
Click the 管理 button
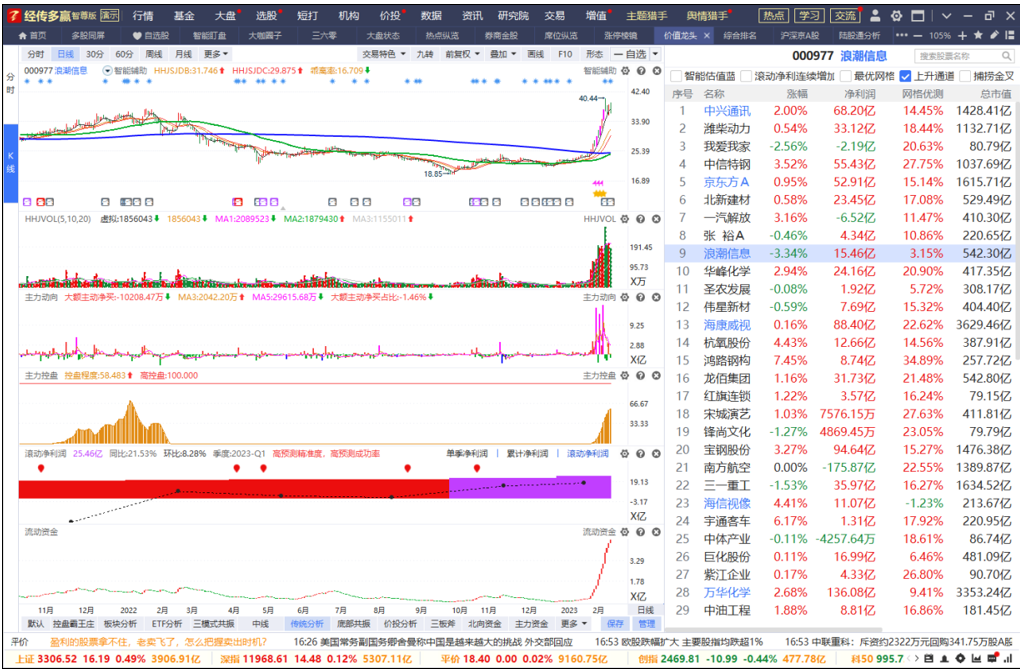coord(646,623)
